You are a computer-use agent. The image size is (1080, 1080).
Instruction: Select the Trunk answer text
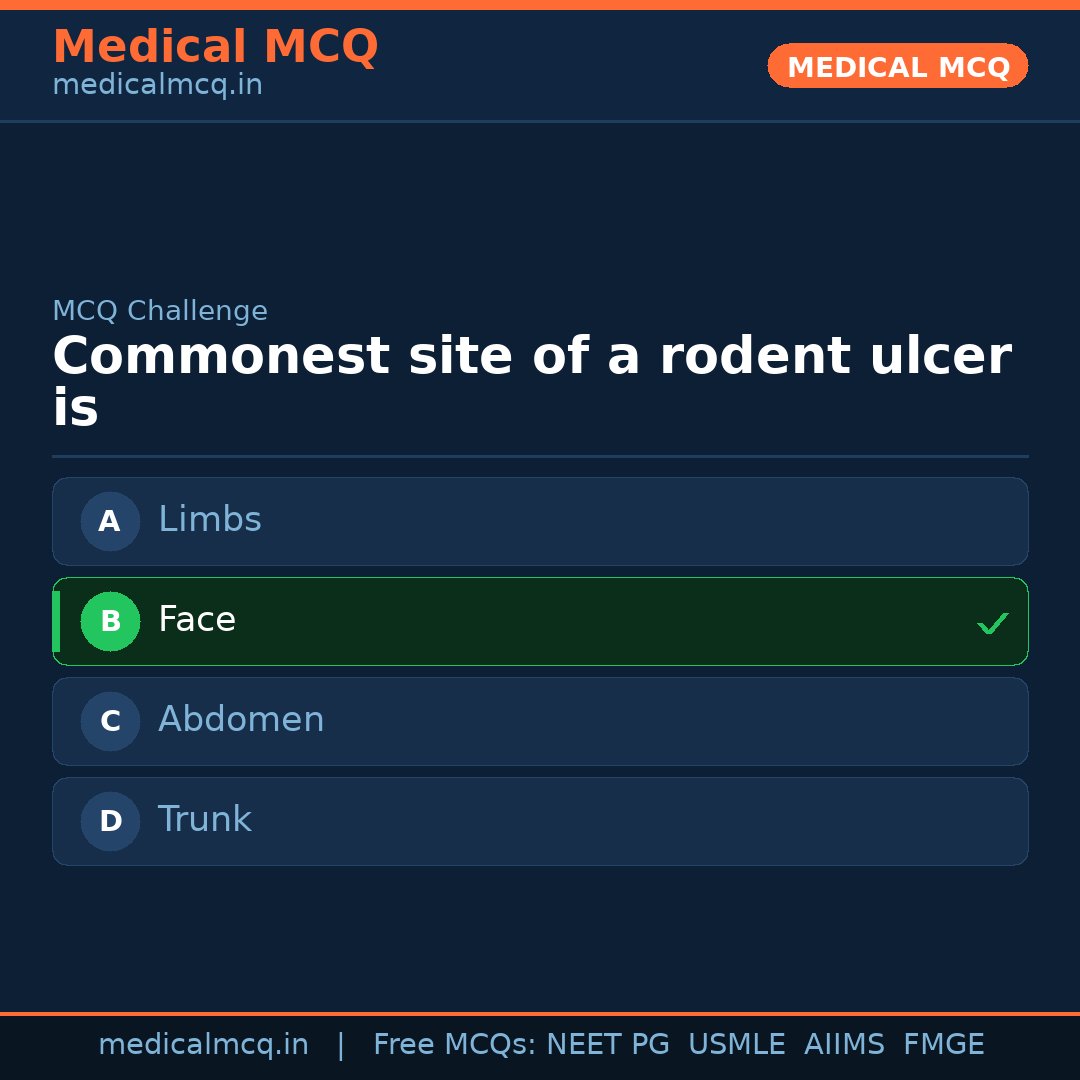(205, 820)
